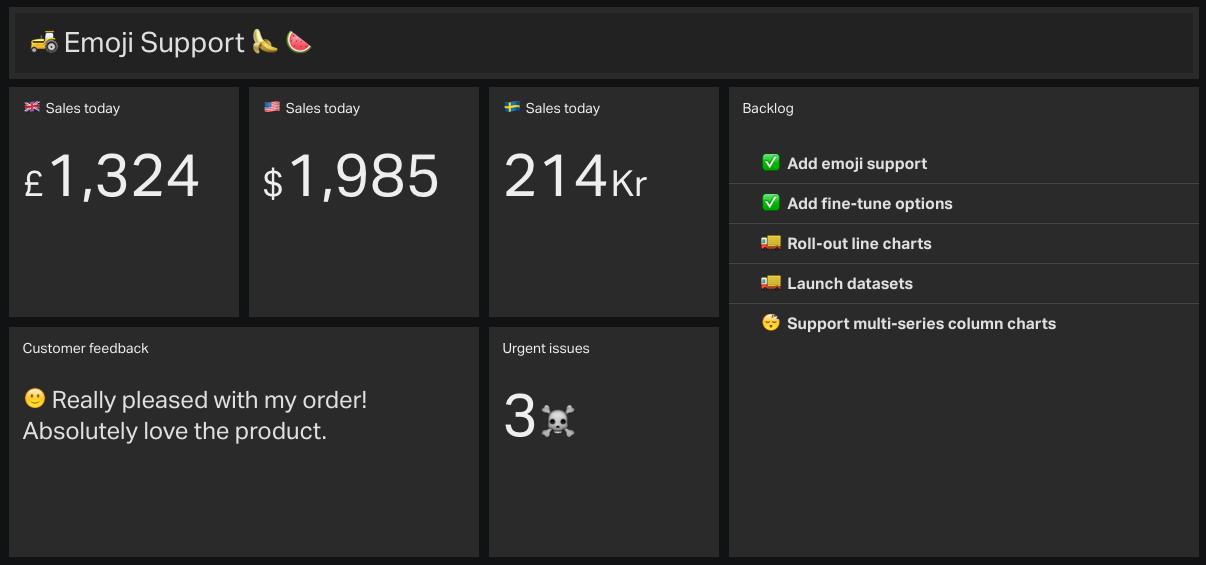Click the skull and crossbones emoji
Image resolution: width=1206 pixels, height=565 pixels.
coord(558,421)
